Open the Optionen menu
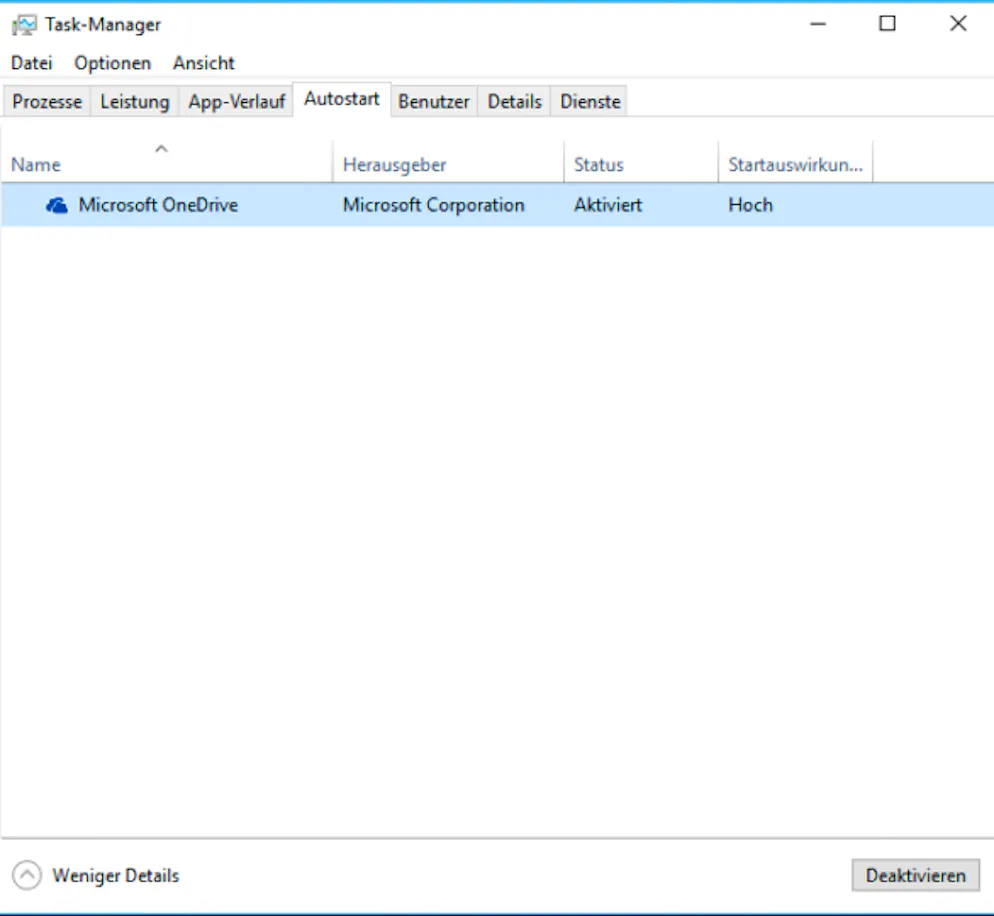This screenshot has height=916, width=994. (113, 63)
